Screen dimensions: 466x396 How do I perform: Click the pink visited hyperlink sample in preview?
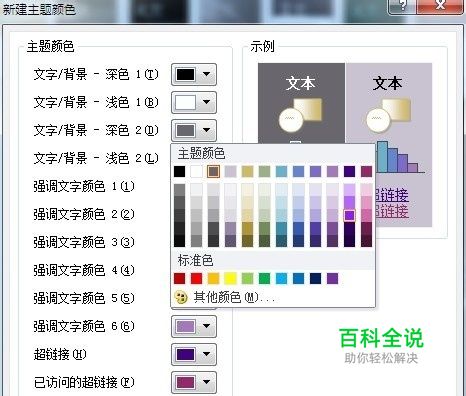[x=392, y=211]
